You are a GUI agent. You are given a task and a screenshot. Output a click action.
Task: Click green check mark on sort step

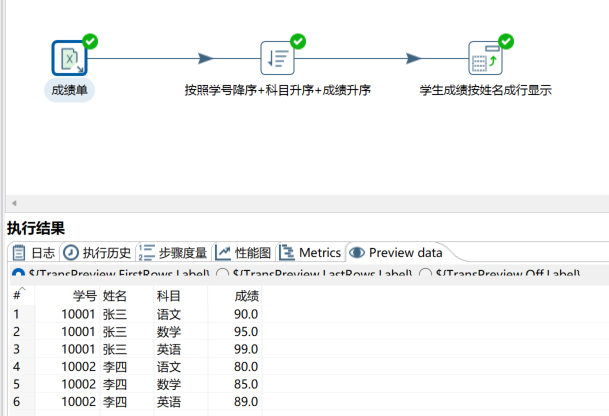298,41
